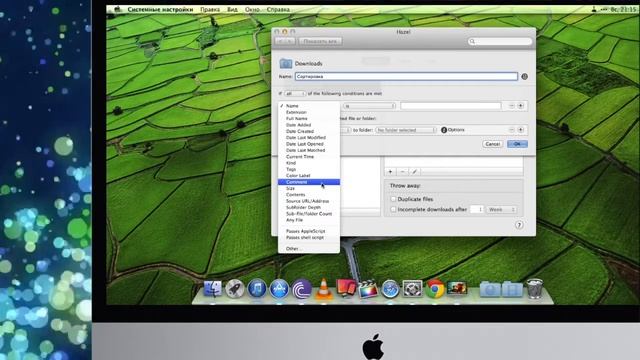Edit the rule with the pencil button

point(414,172)
